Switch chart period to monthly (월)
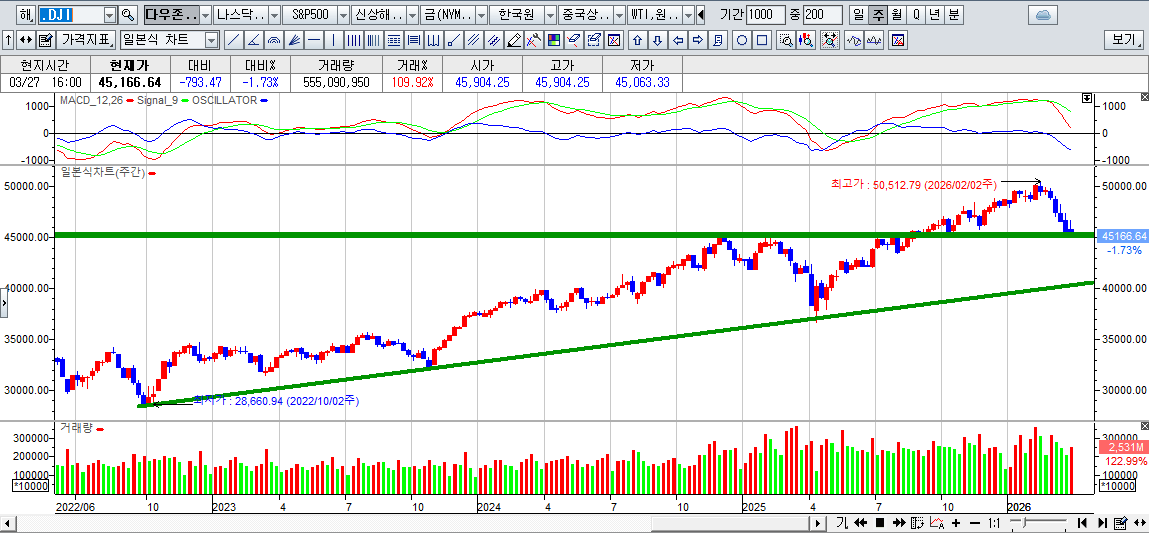 click(x=896, y=15)
